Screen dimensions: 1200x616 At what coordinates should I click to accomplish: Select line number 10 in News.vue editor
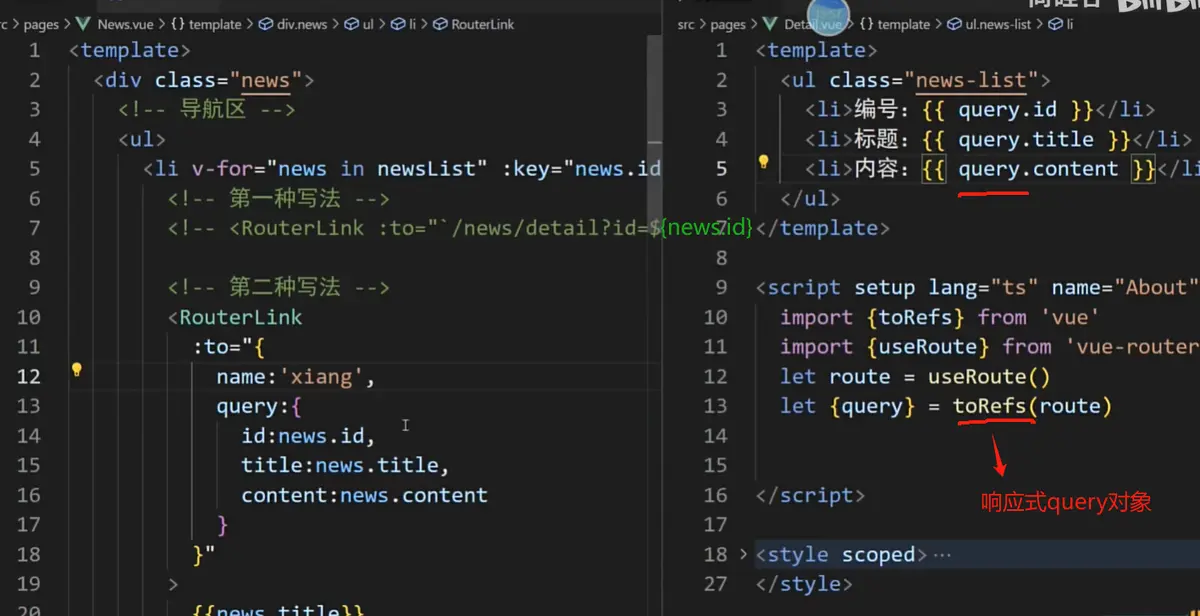(x=29, y=317)
